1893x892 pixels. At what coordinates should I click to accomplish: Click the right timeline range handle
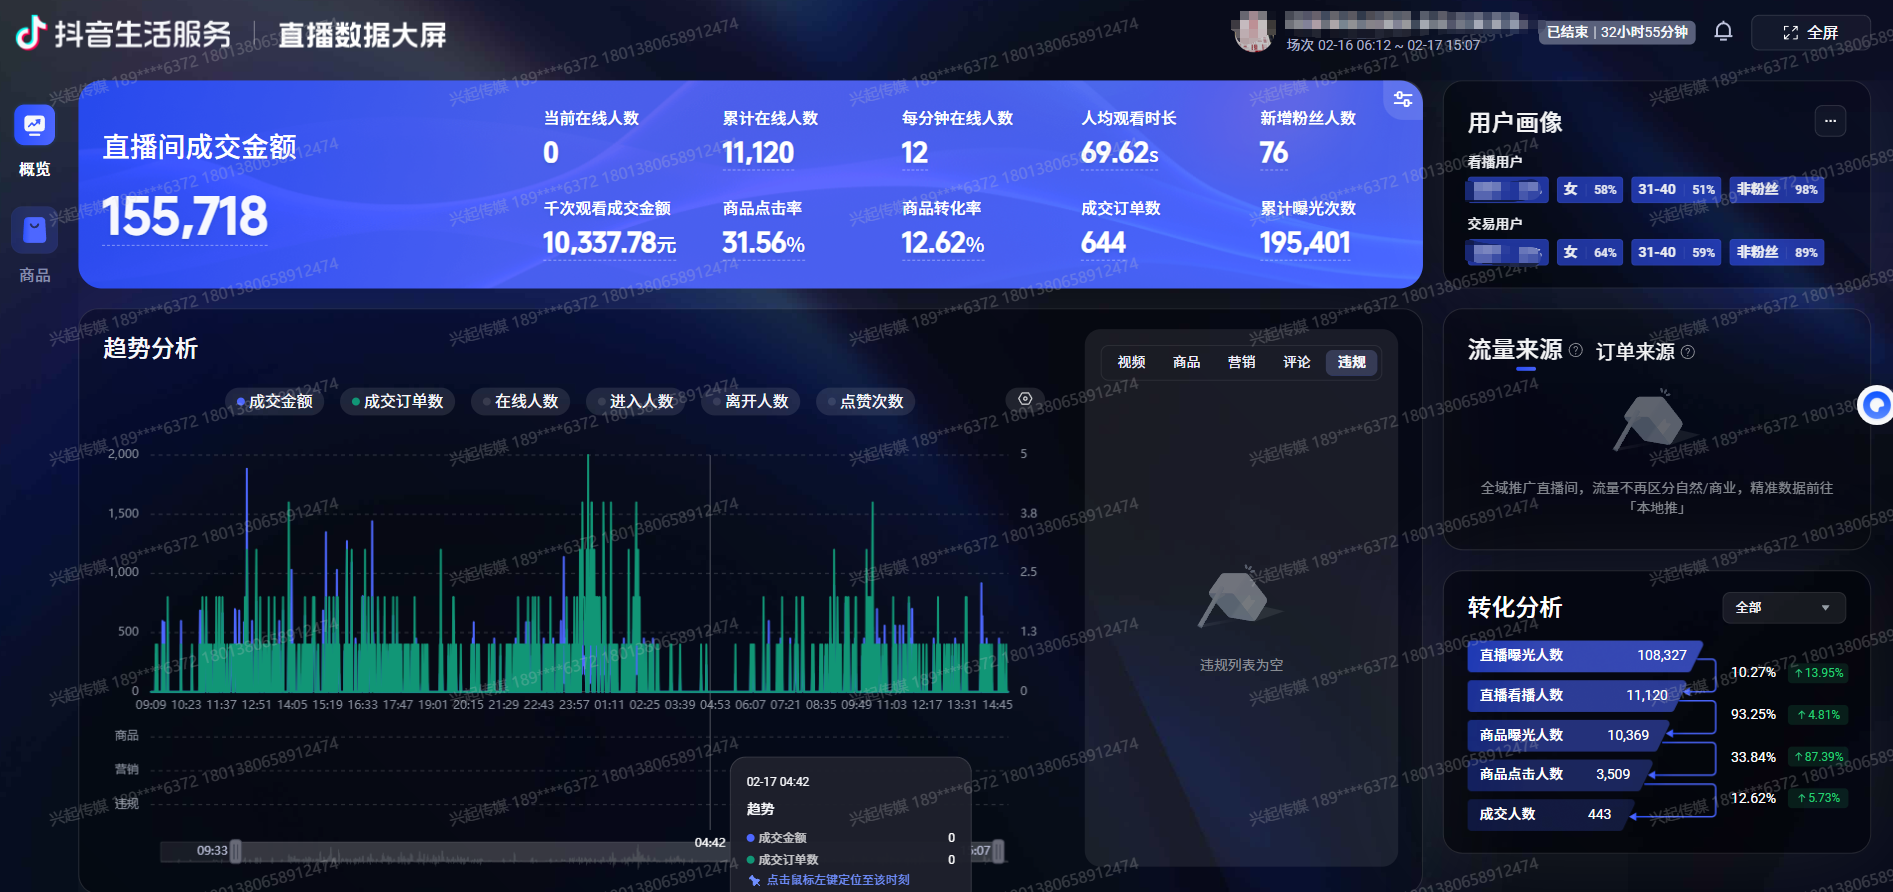pos(998,851)
